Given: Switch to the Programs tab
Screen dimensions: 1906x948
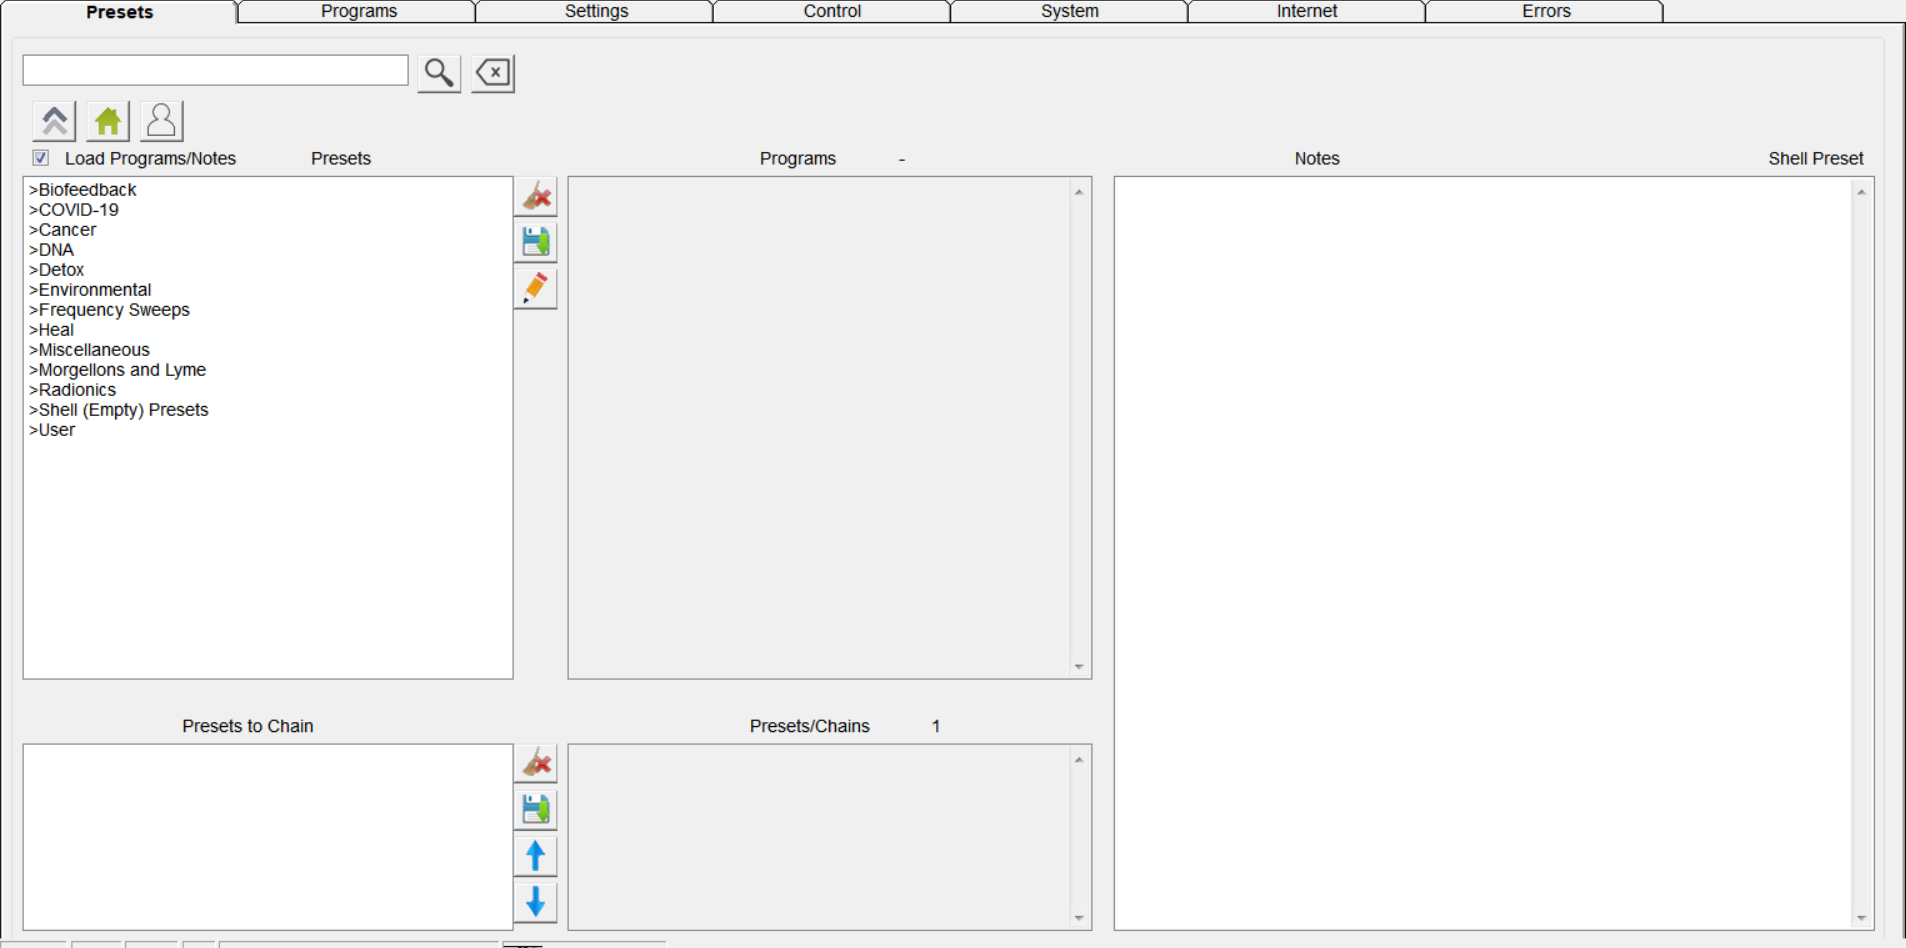Looking at the screenshot, I should pyautogui.click(x=358, y=12).
